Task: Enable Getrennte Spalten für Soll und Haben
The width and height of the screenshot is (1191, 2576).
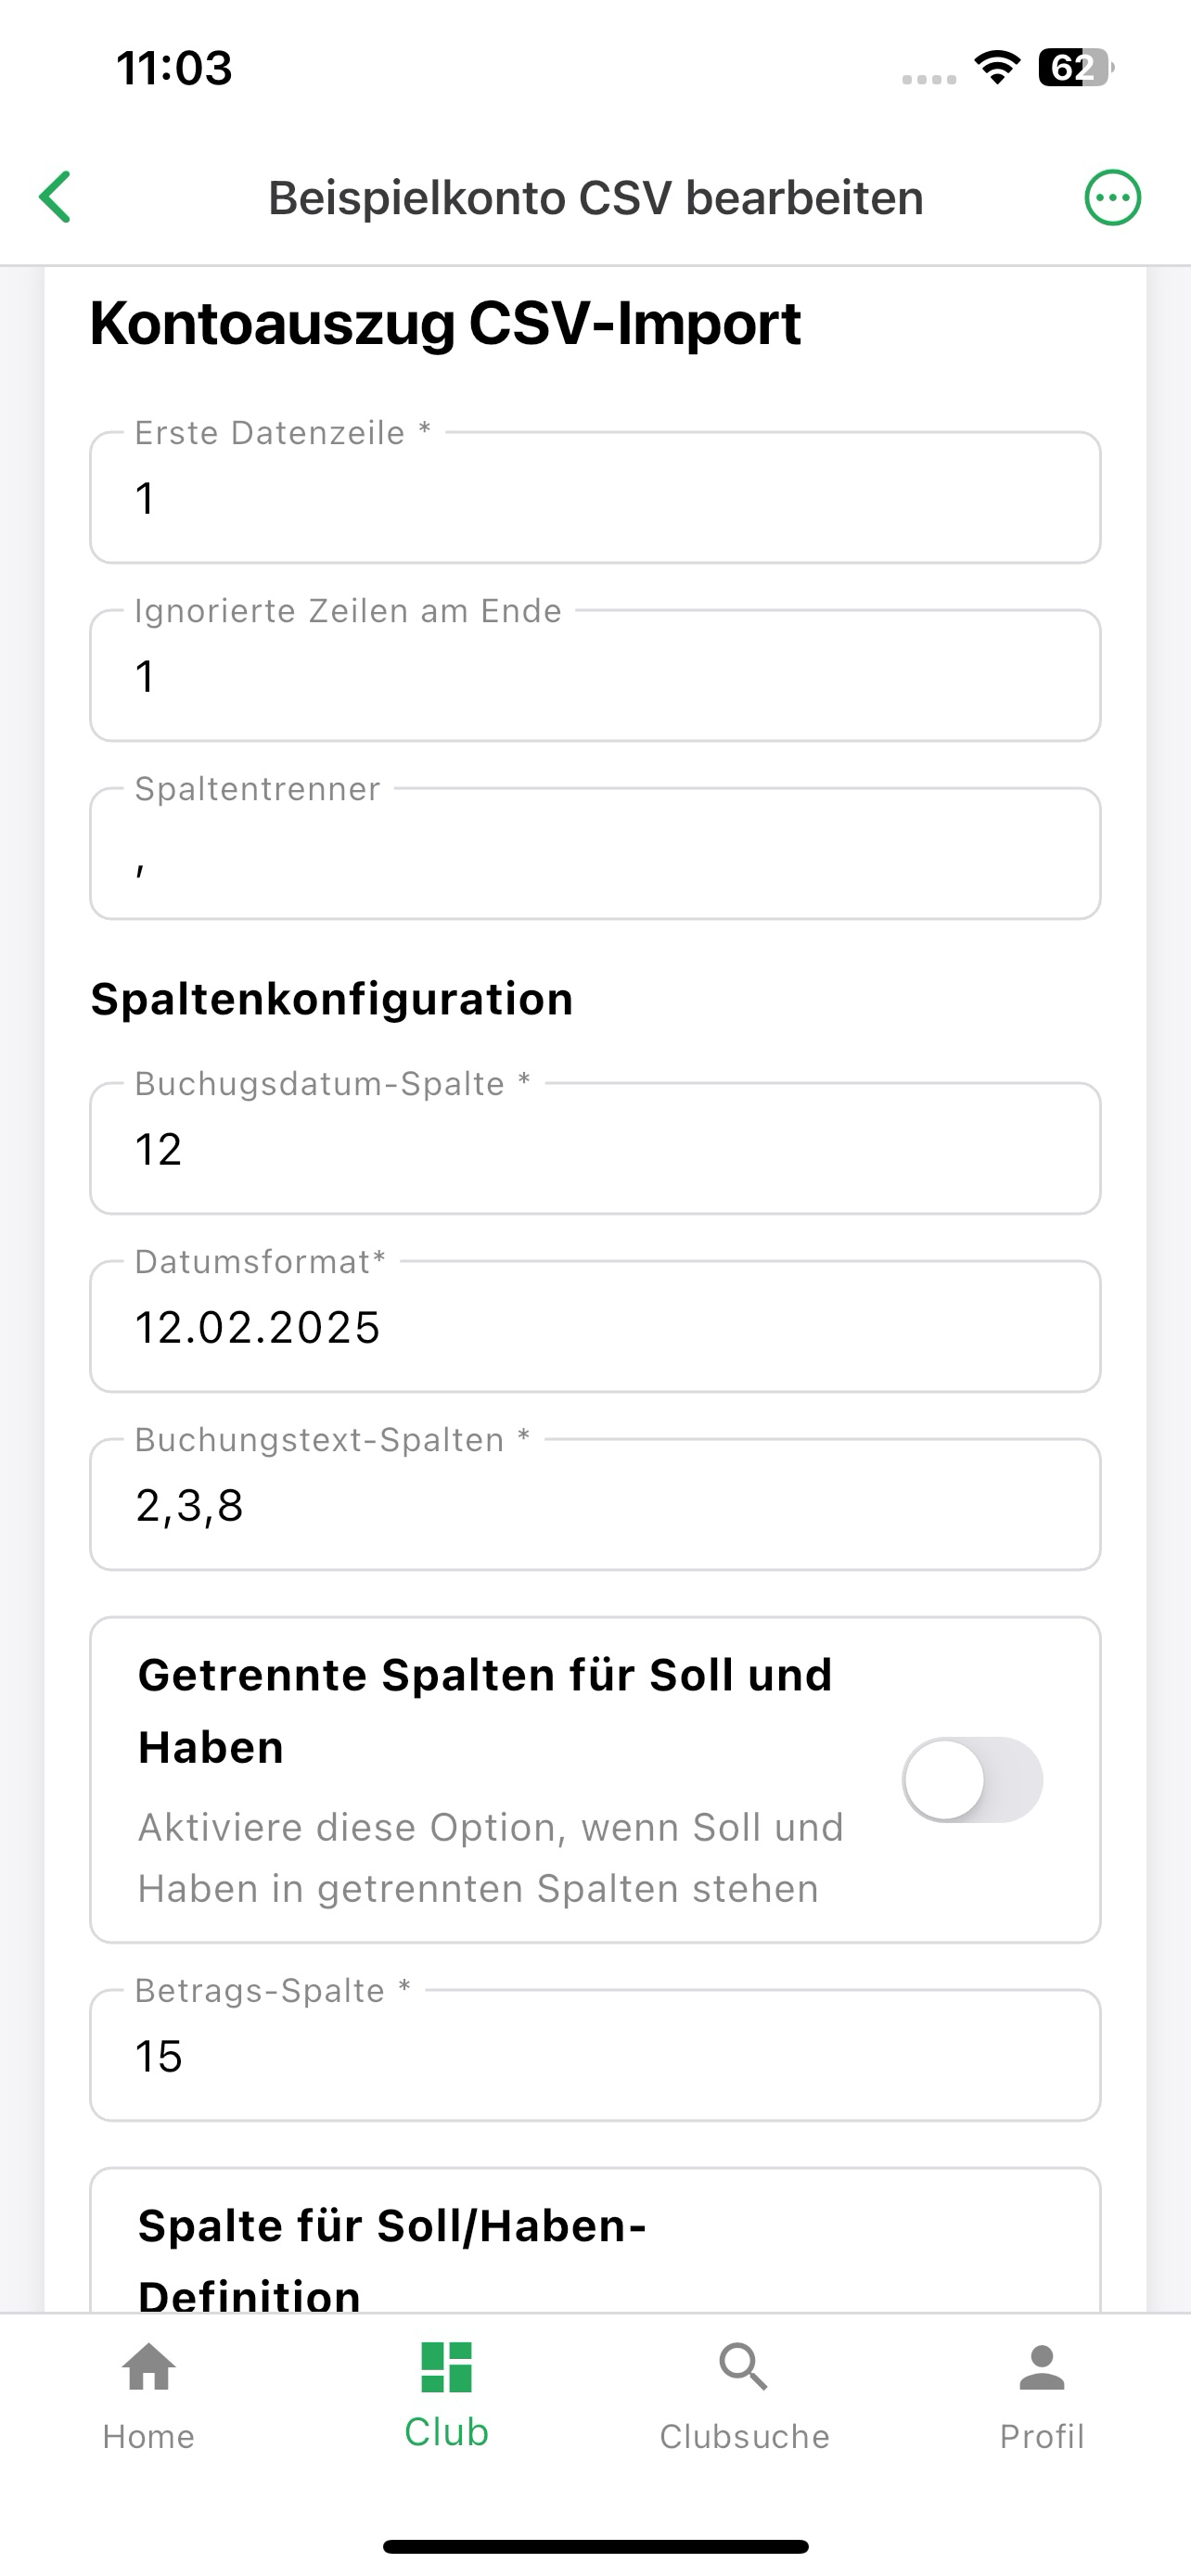Action: pyautogui.click(x=972, y=1780)
